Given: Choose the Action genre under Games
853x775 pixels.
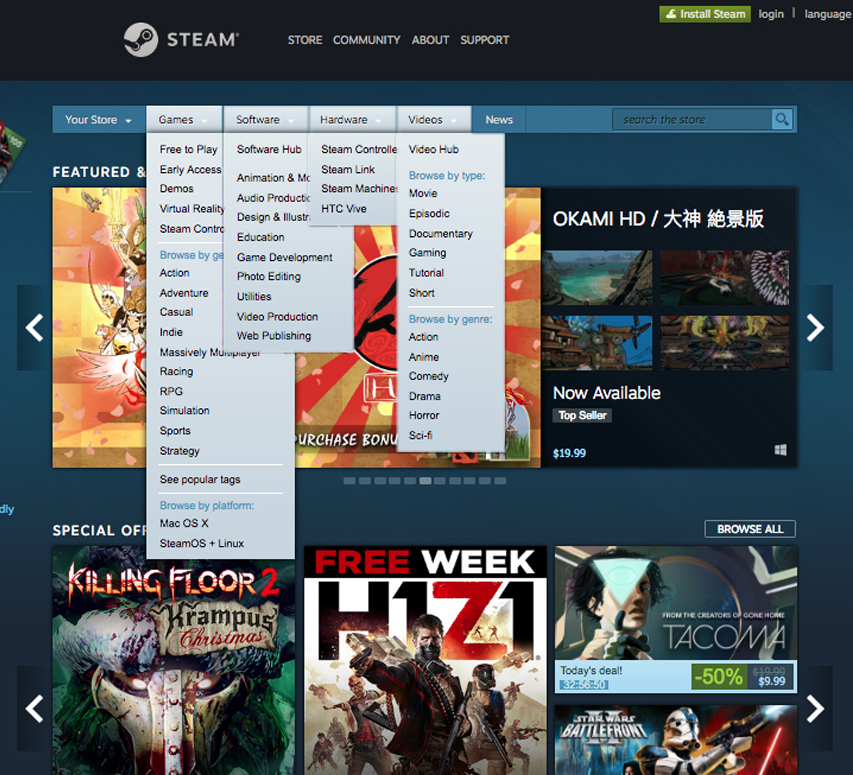Looking at the screenshot, I should pos(174,272).
